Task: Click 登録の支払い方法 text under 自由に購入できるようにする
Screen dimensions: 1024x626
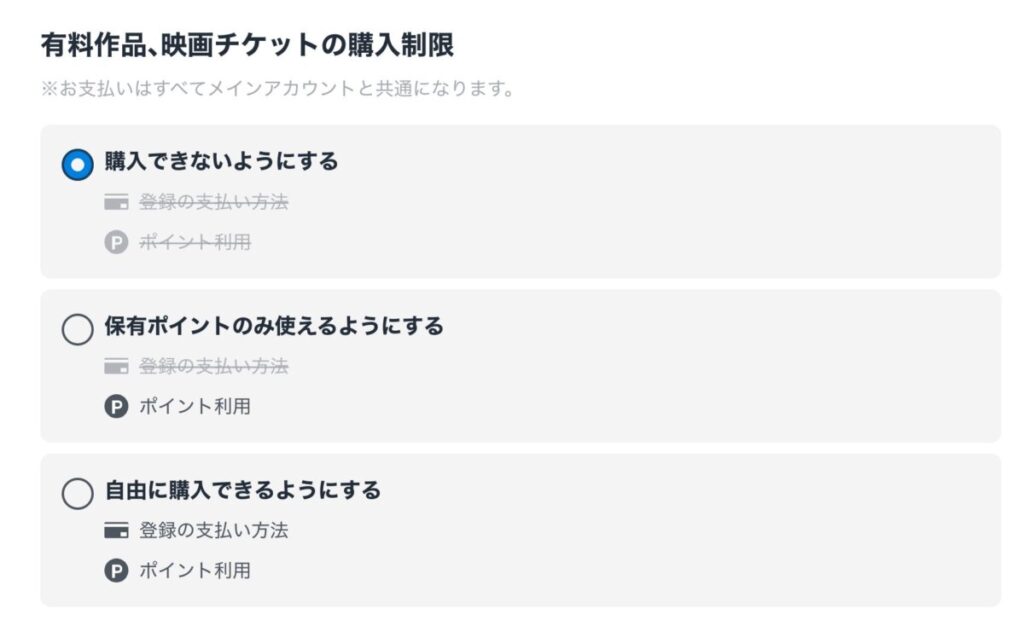Action: pos(214,531)
